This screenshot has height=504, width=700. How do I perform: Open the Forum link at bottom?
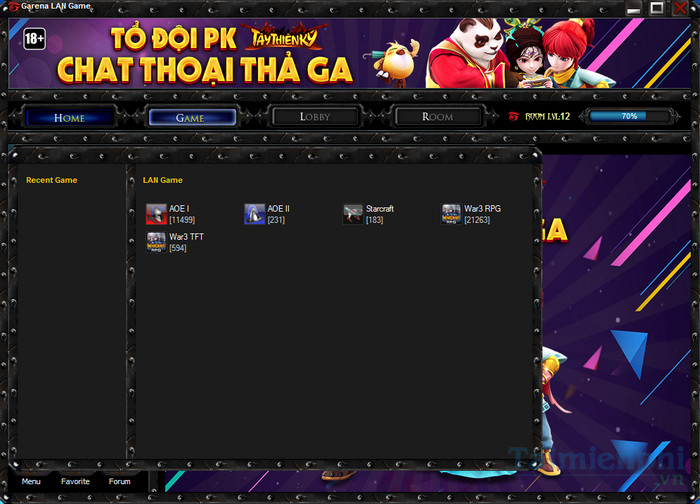click(x=120, y=481)
